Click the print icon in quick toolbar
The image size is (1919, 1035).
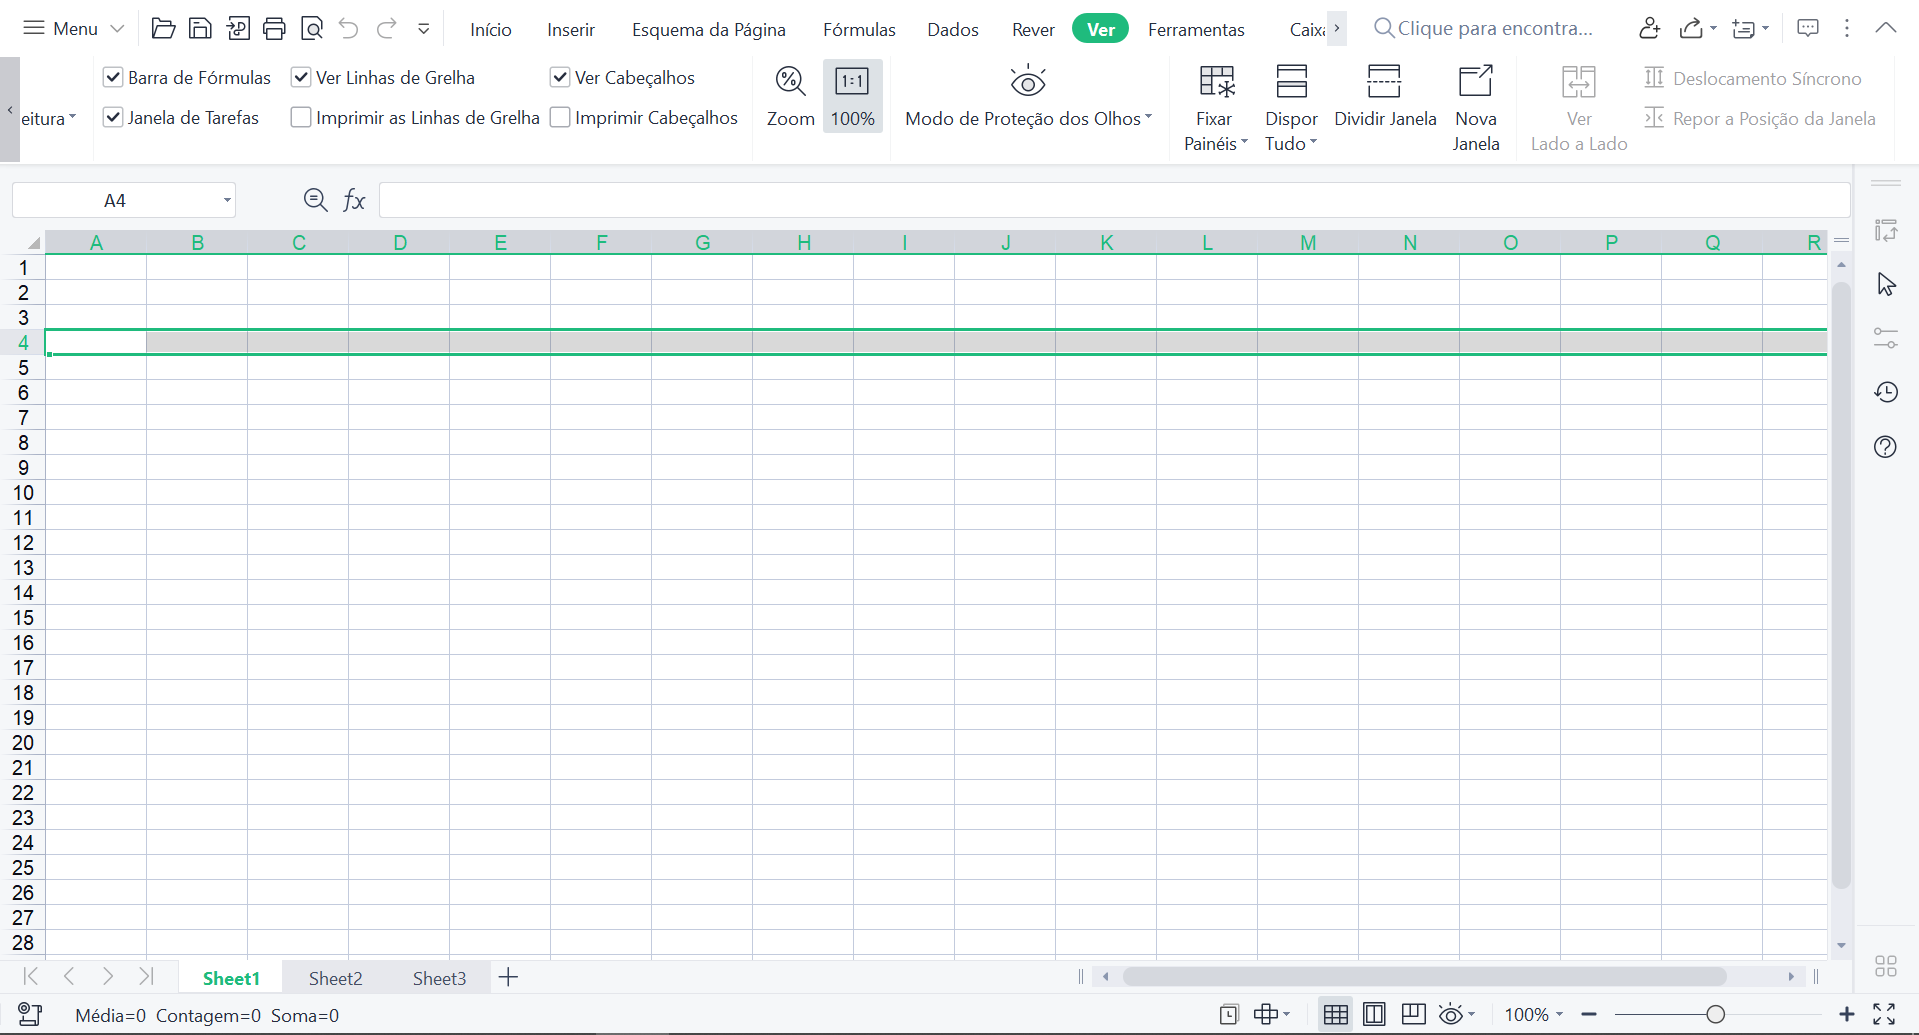click(274, 28)
